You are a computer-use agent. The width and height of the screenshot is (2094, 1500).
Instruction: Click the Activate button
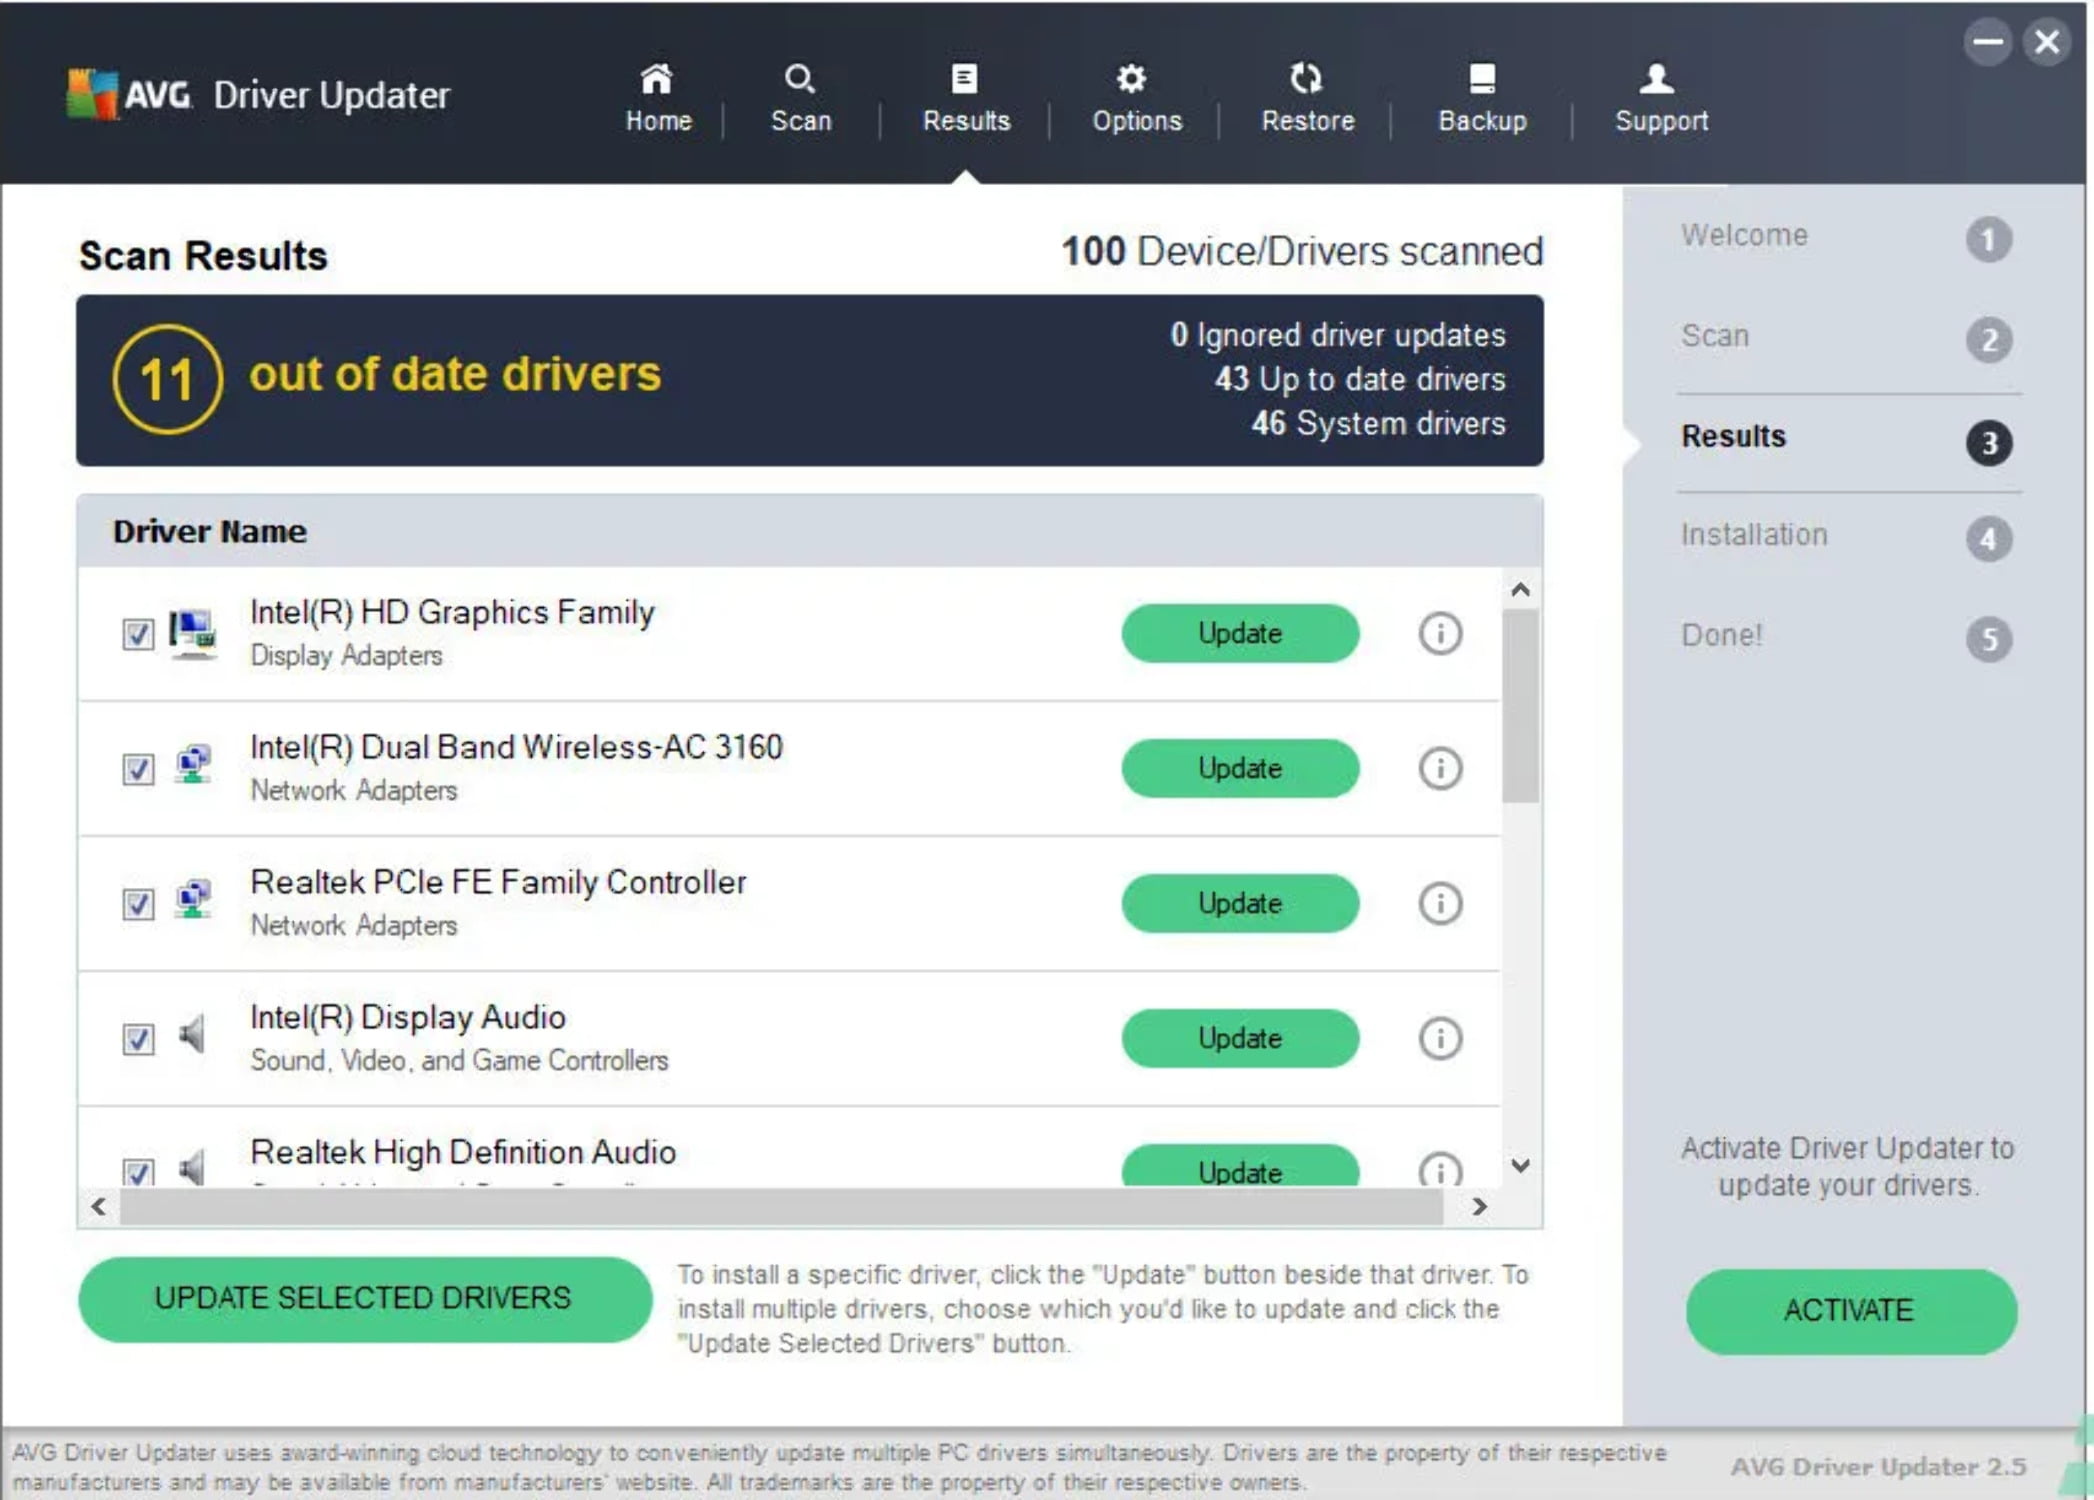coord(1851,1311)
